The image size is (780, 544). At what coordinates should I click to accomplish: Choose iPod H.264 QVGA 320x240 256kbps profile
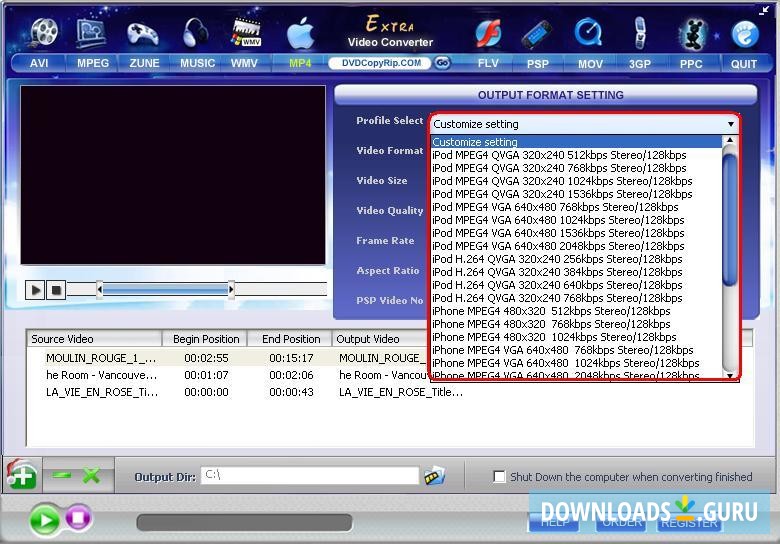point(577,259)
